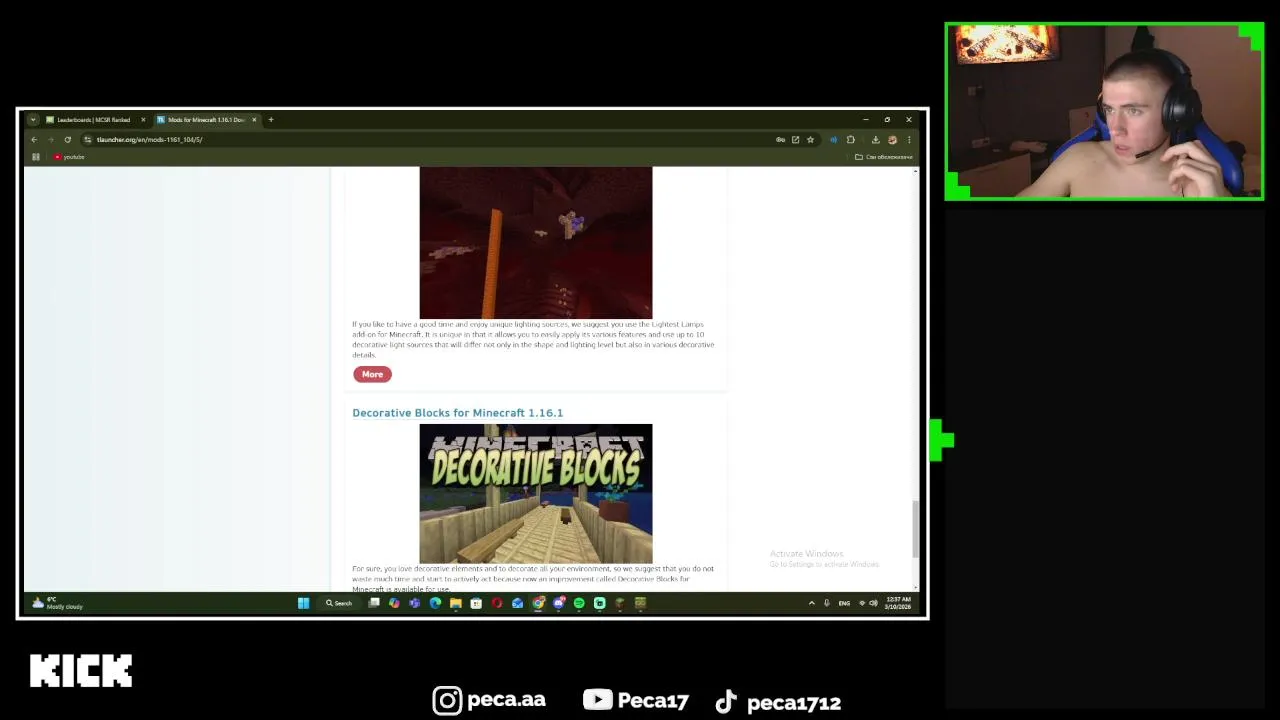Show the browser downloads

point(876,140)
